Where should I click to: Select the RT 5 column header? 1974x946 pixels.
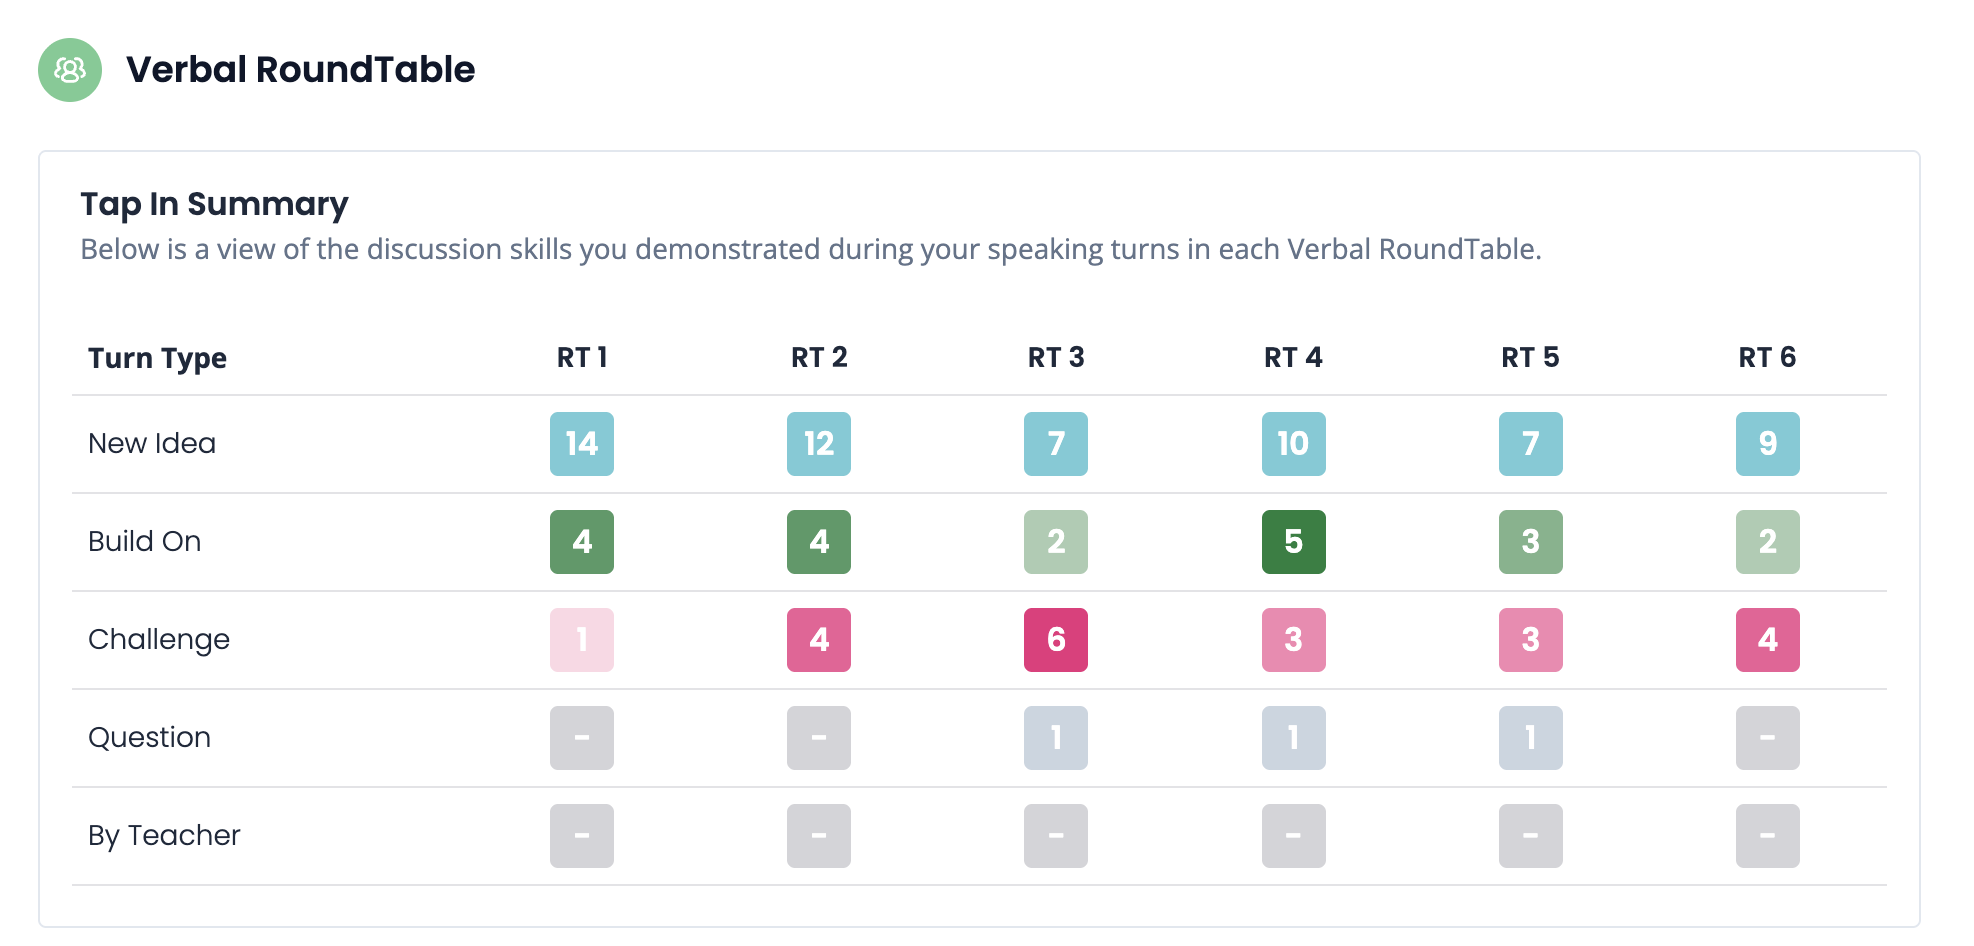tap(1530, 357)
